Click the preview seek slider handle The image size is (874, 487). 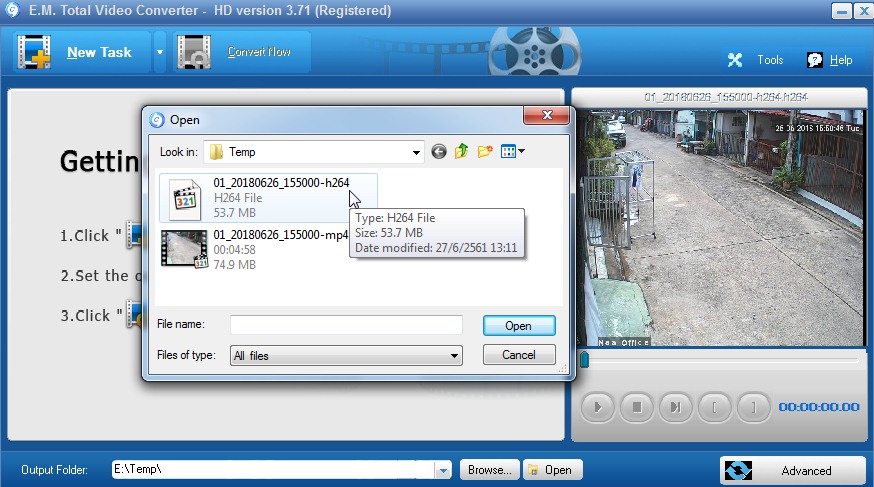pos(584,359)
